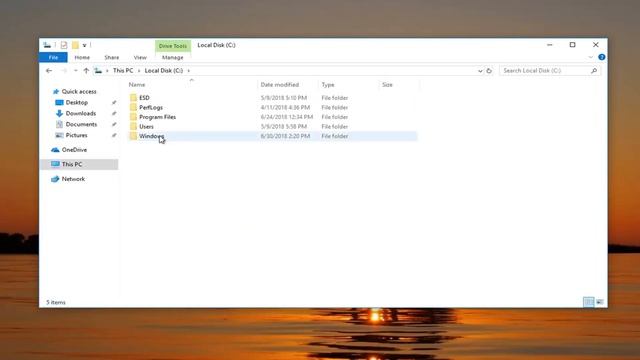
Task: Click the Properties quick access toolbar icon
Action: pyautogui.click(x=64, y=45)
